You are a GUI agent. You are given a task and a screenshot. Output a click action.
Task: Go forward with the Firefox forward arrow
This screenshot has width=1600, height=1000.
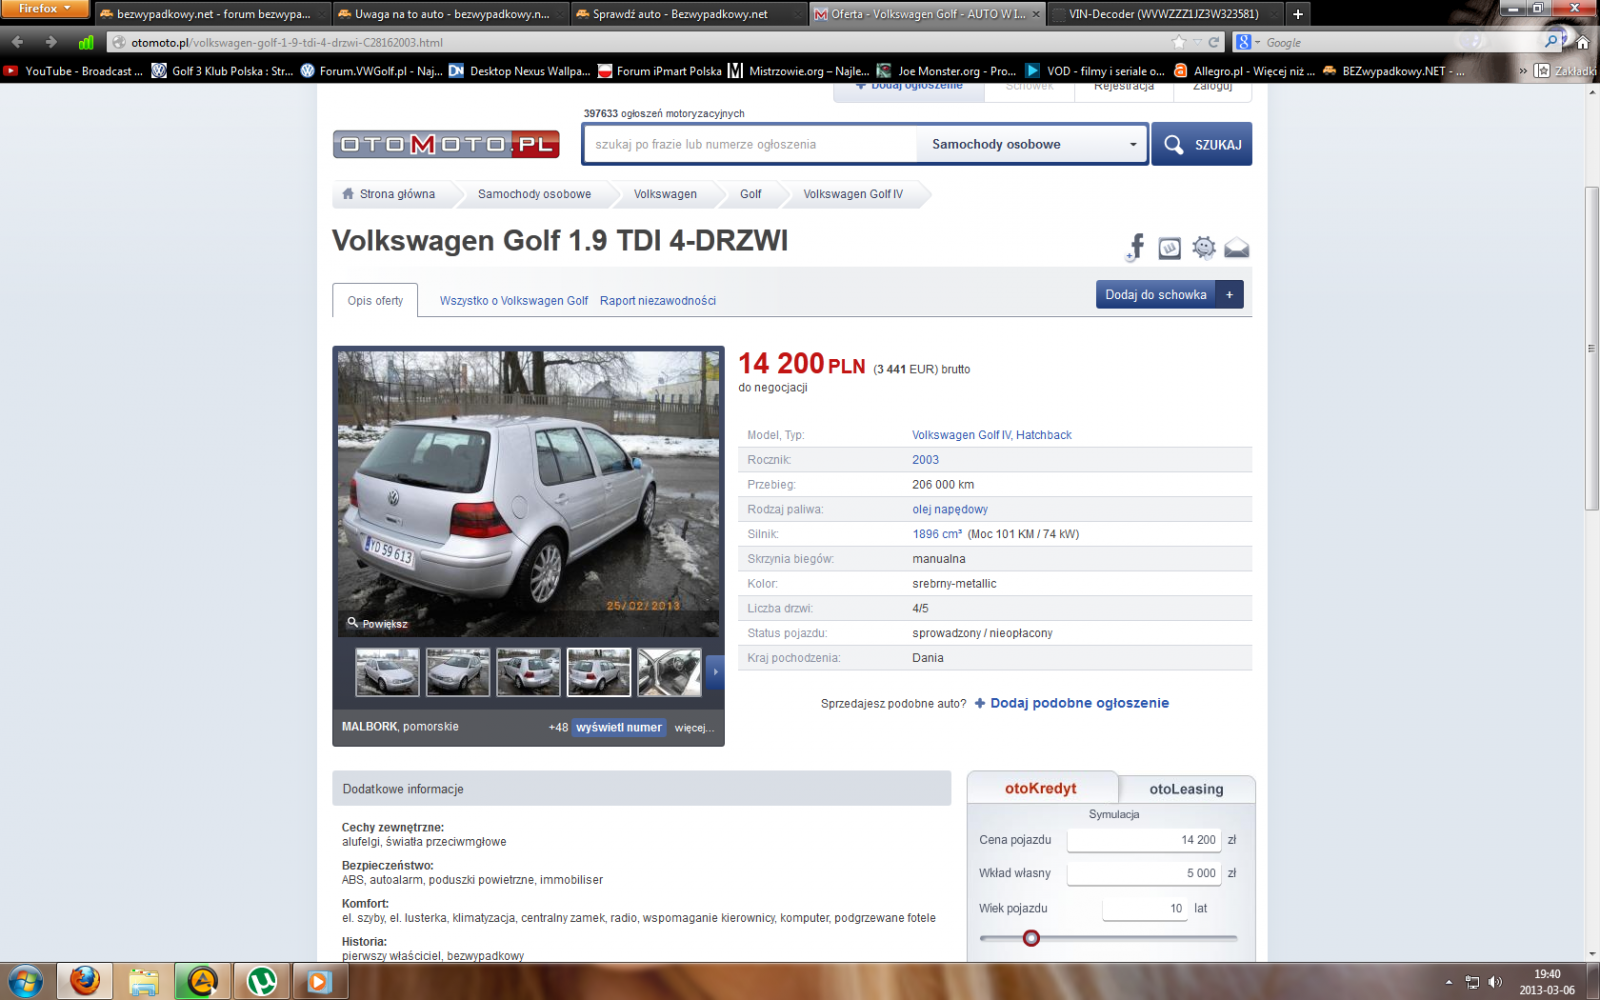coord(50,42)
